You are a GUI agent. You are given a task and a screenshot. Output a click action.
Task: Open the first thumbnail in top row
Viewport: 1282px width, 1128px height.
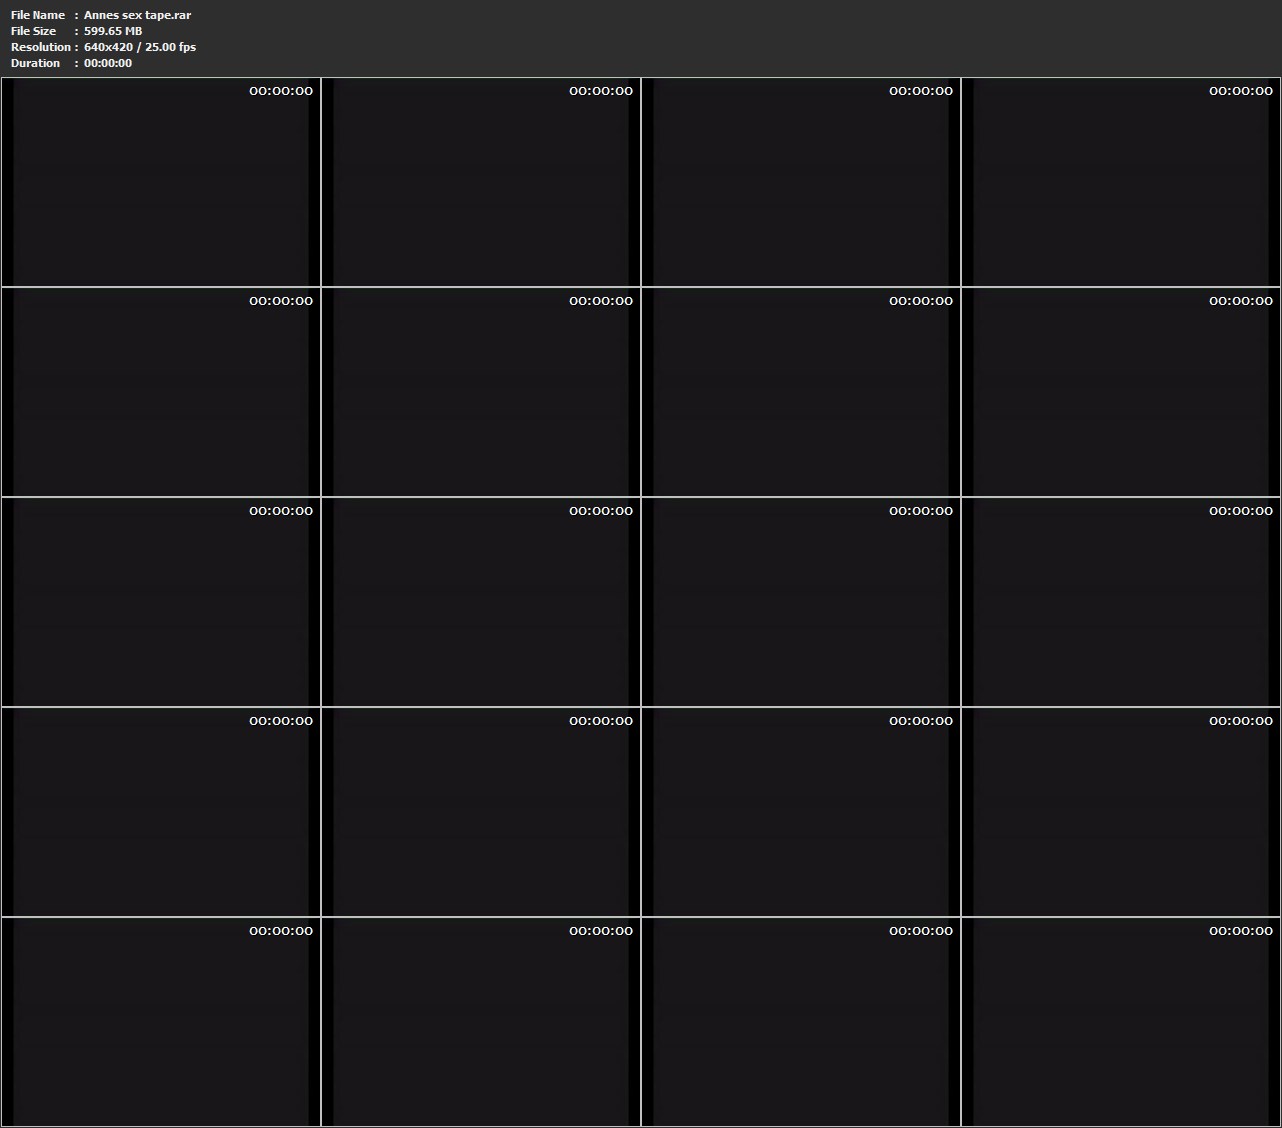click(x=161, y=182)
